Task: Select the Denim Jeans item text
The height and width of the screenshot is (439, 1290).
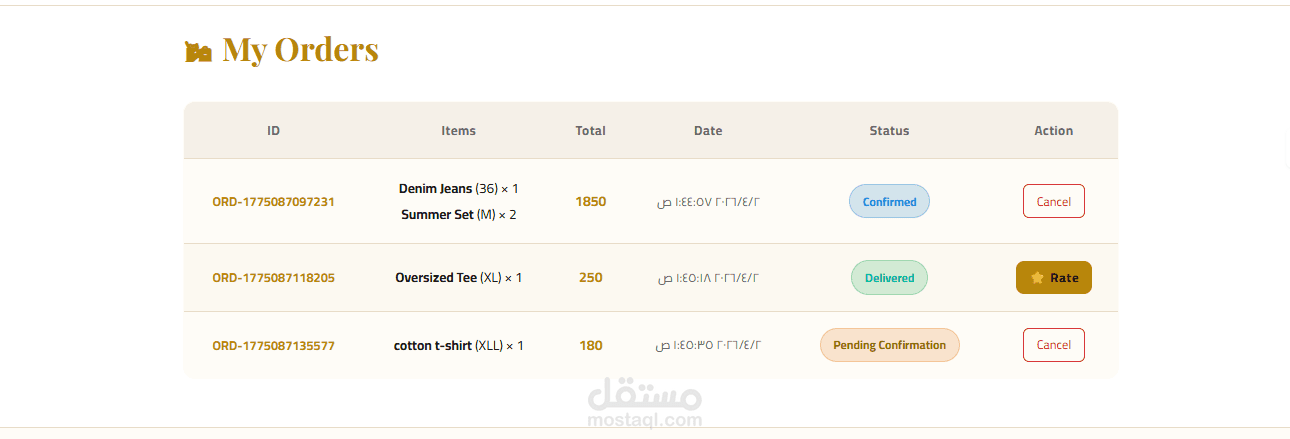Action: point(435,188)
